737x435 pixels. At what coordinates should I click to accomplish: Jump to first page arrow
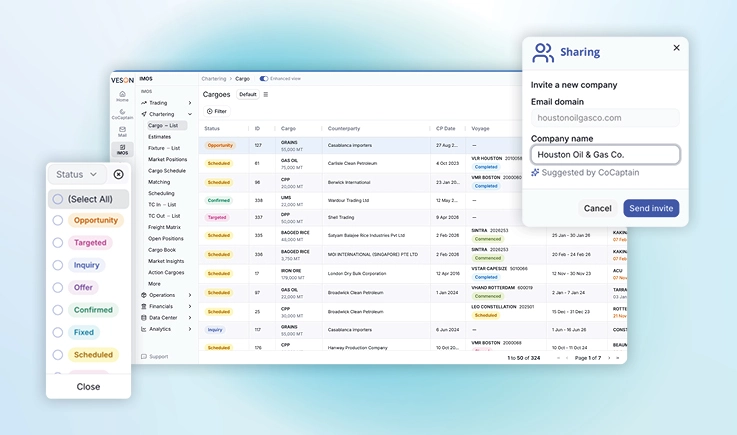click(x=558, y=358)
